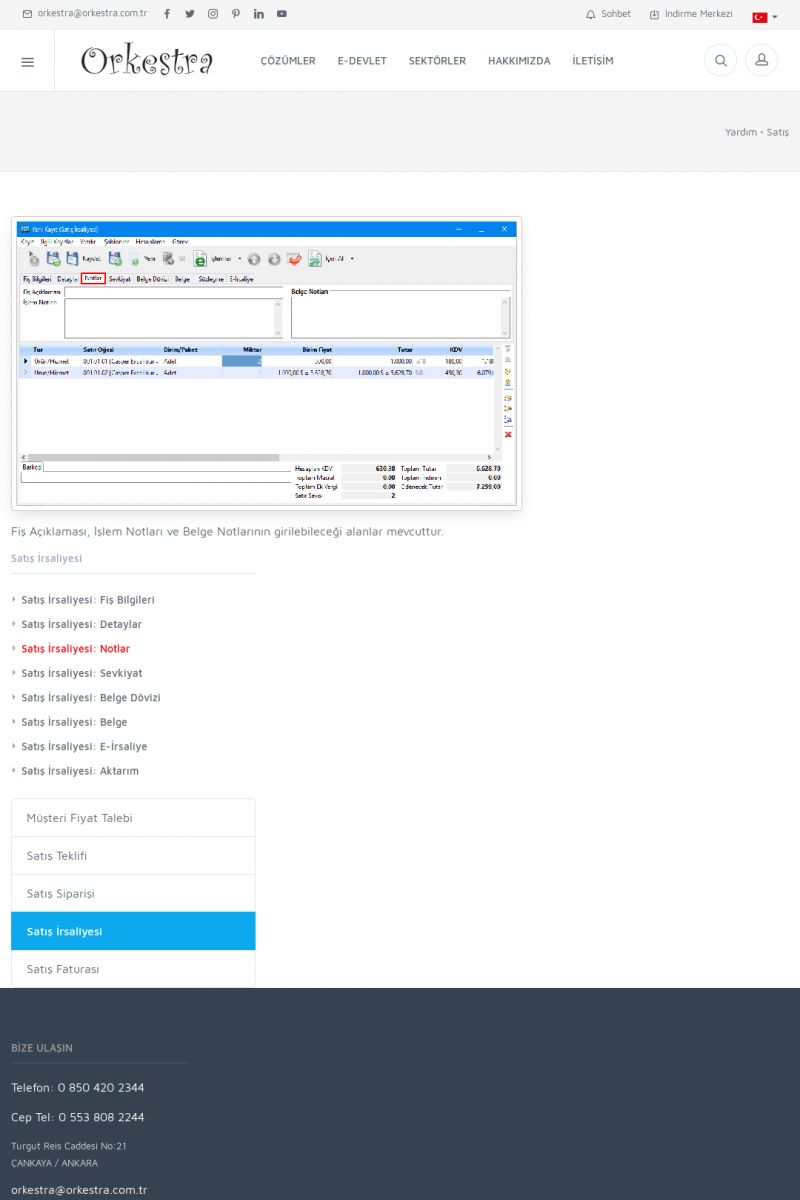Expand the language flag dropdown

click(x=765, y=17)
